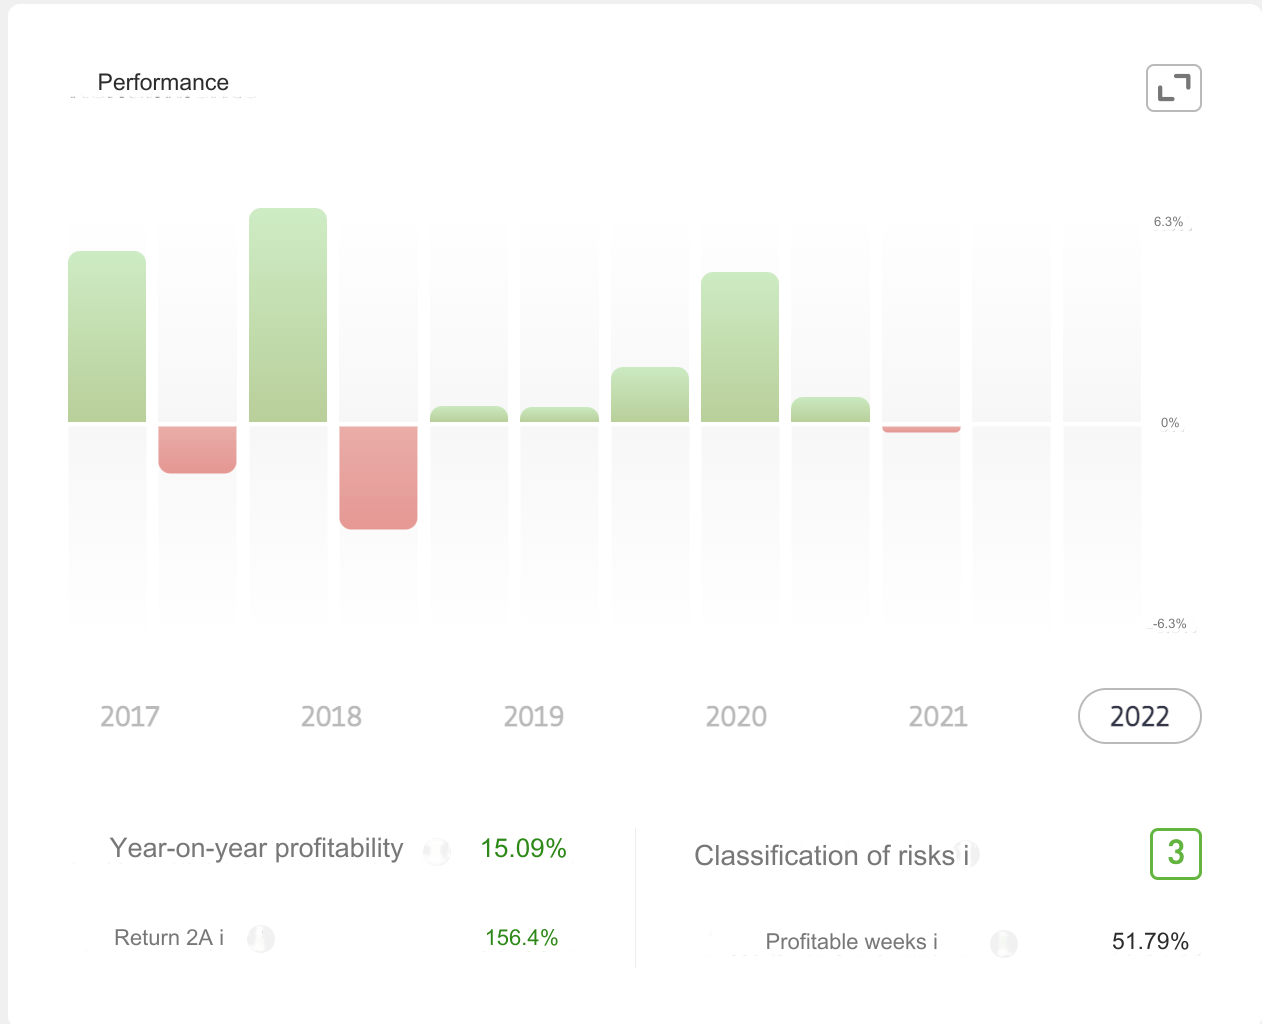
Task: Open the Return 2A info icon
Action: [x=261, y=938]
